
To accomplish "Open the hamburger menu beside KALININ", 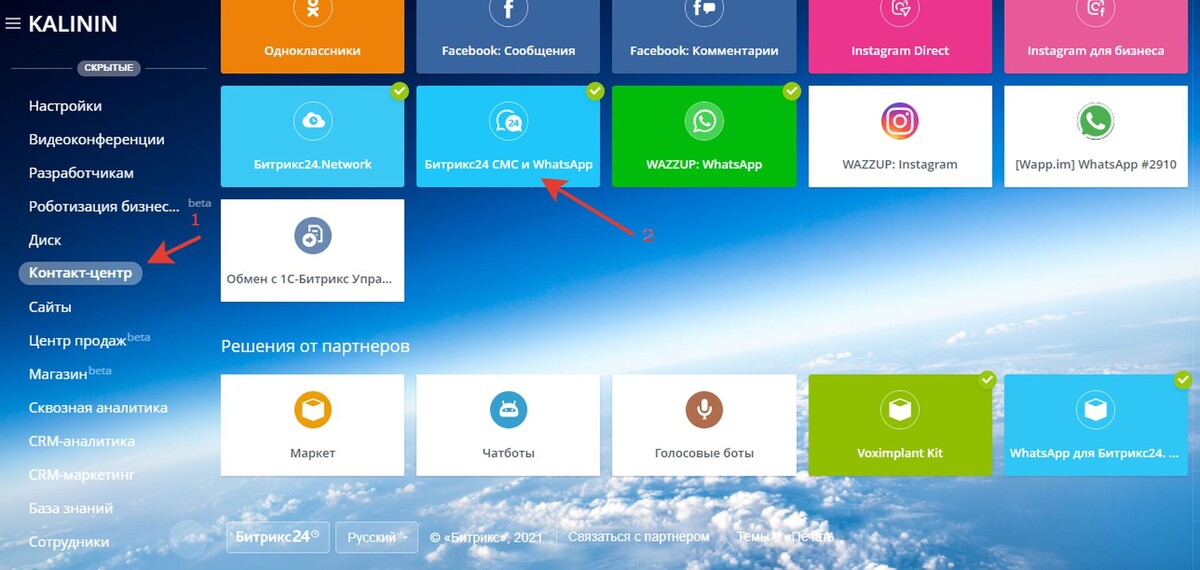I will [13, 23].
